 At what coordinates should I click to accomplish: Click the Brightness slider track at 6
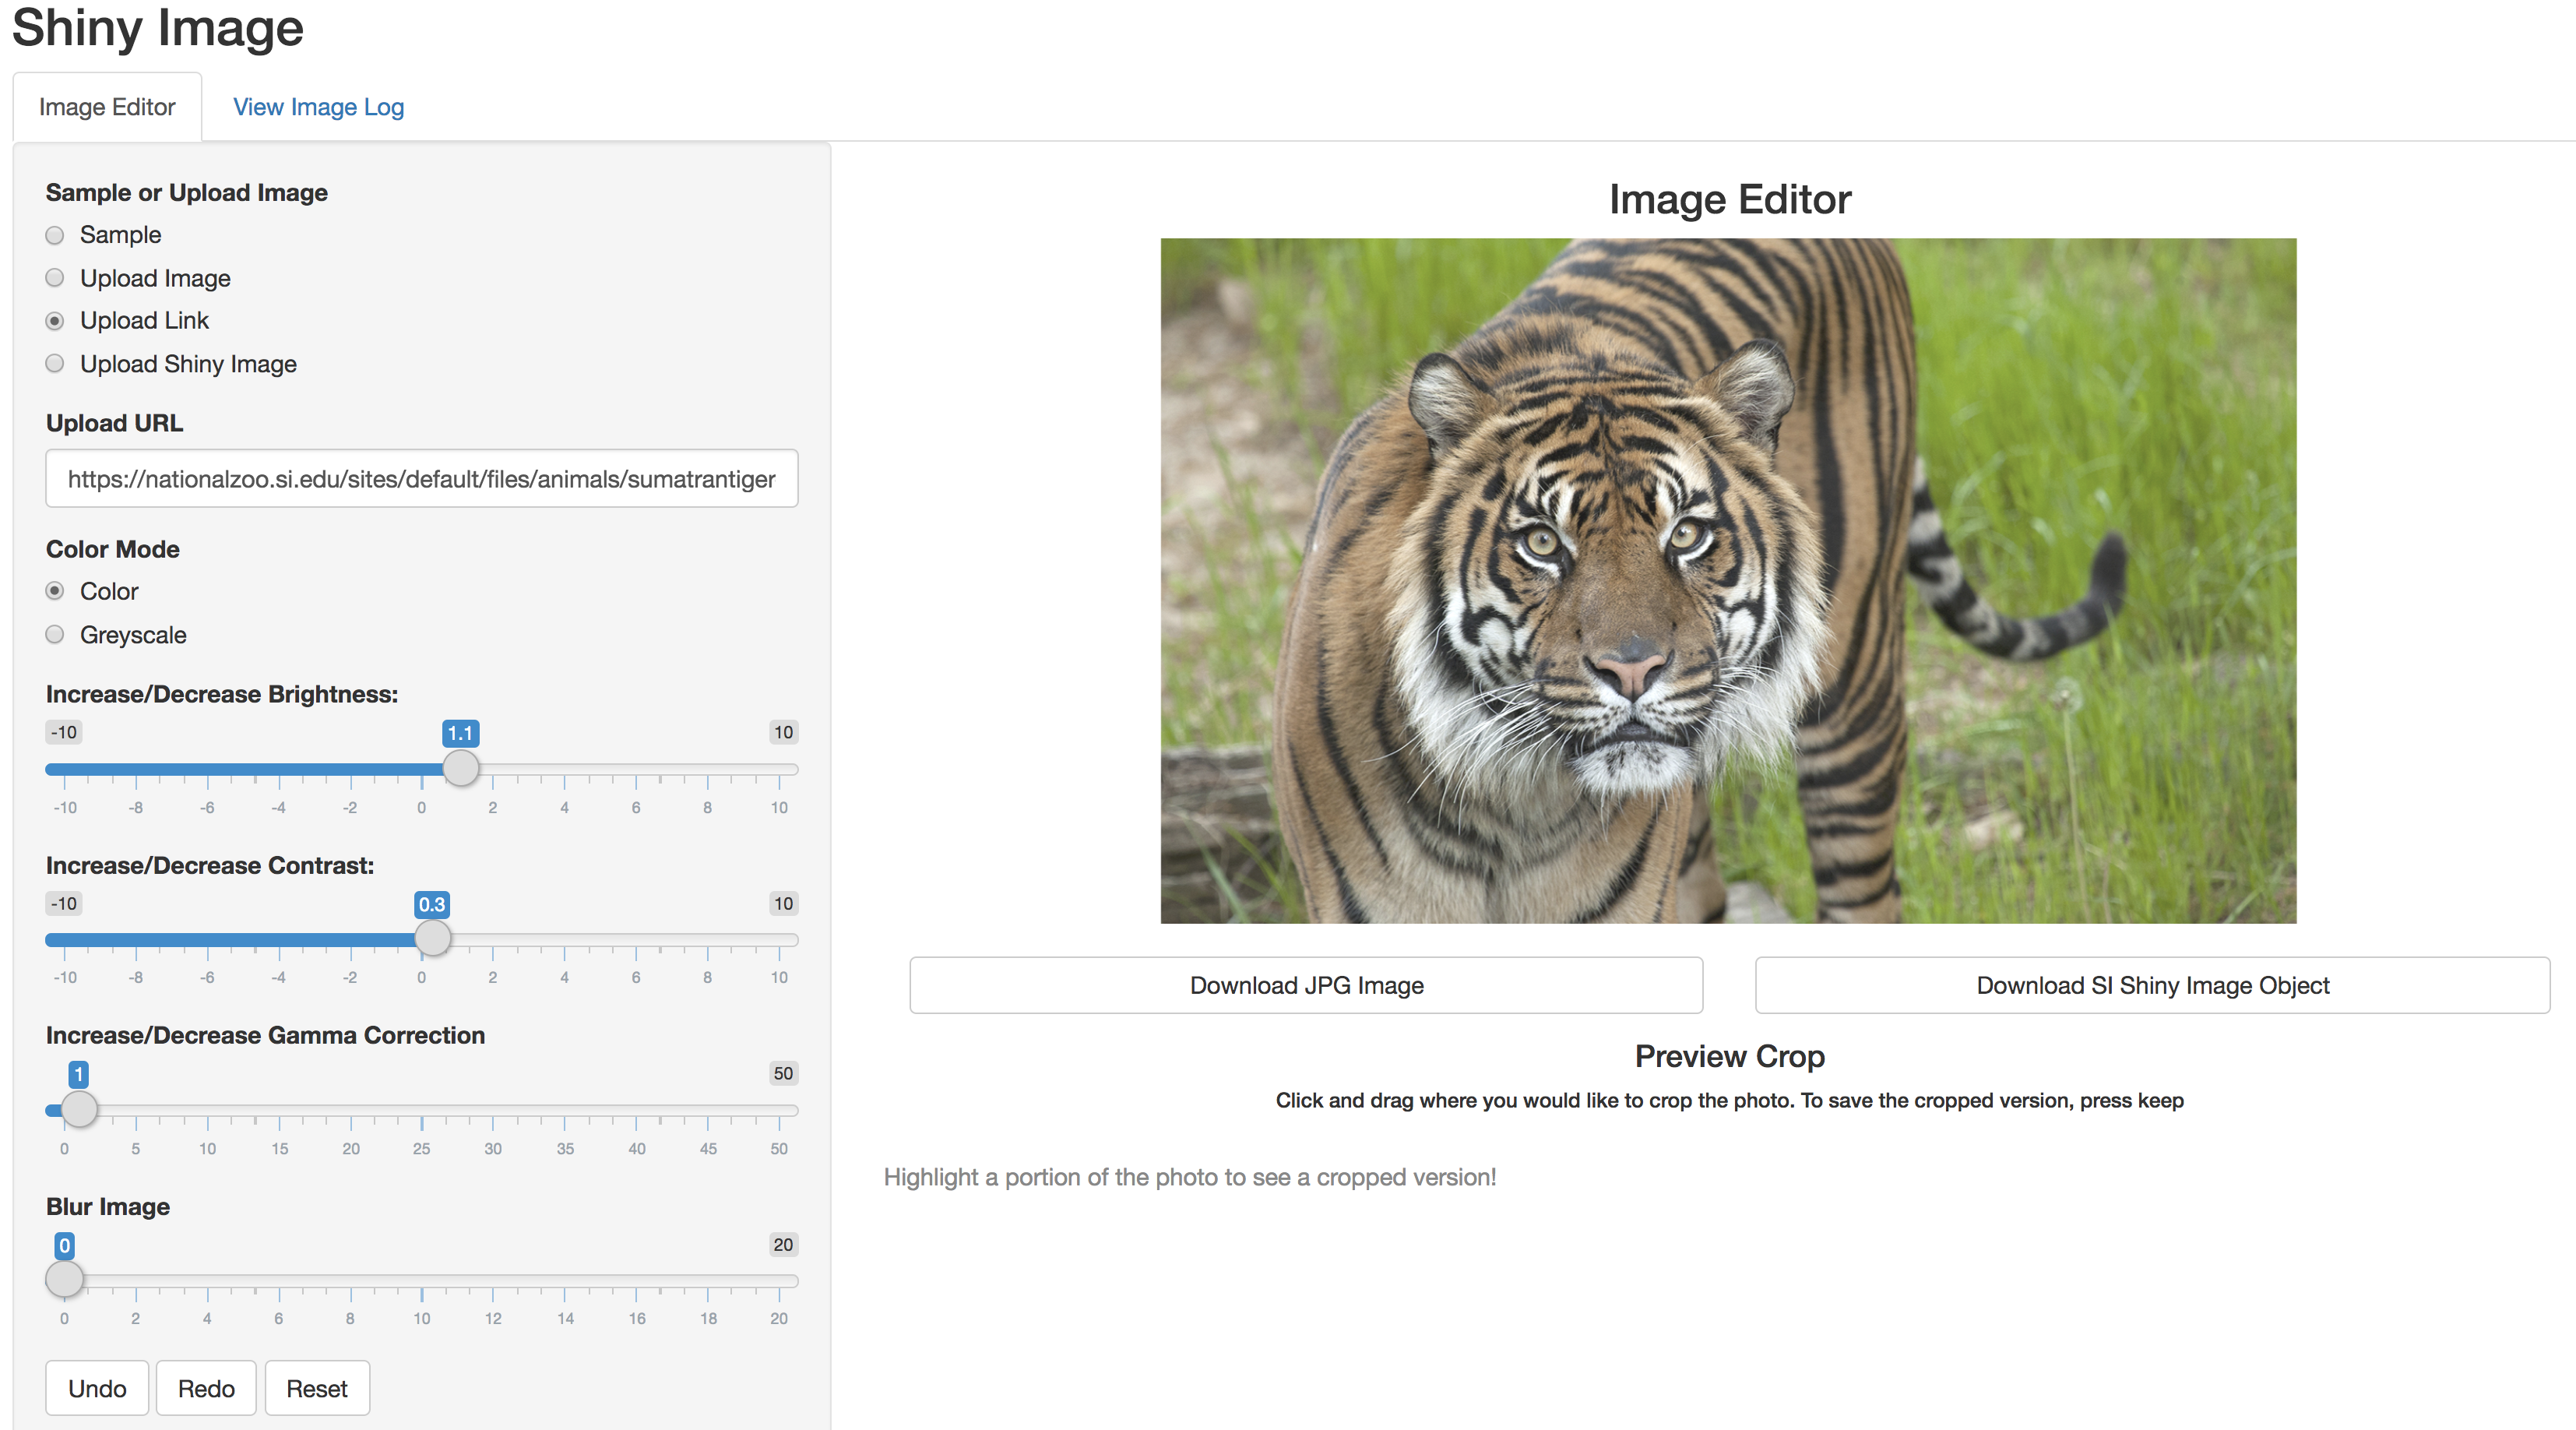(x=636, y=769)
